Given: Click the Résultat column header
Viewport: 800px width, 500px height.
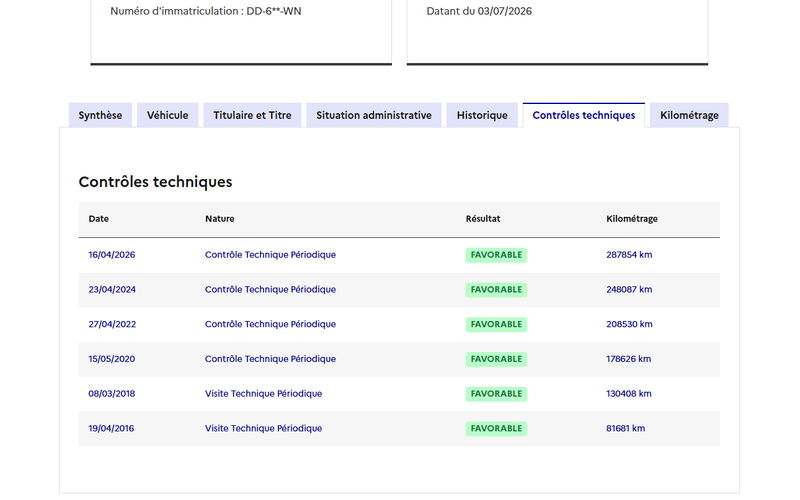Looking at the screenshot, I should (x=483, y=219).
